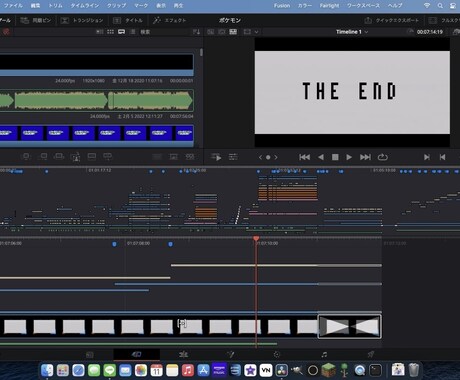Image resolution: width=460 pixels, height=380 pixels.
Task: Switch media pool to filmstrip view
Action: coord(121,32)
